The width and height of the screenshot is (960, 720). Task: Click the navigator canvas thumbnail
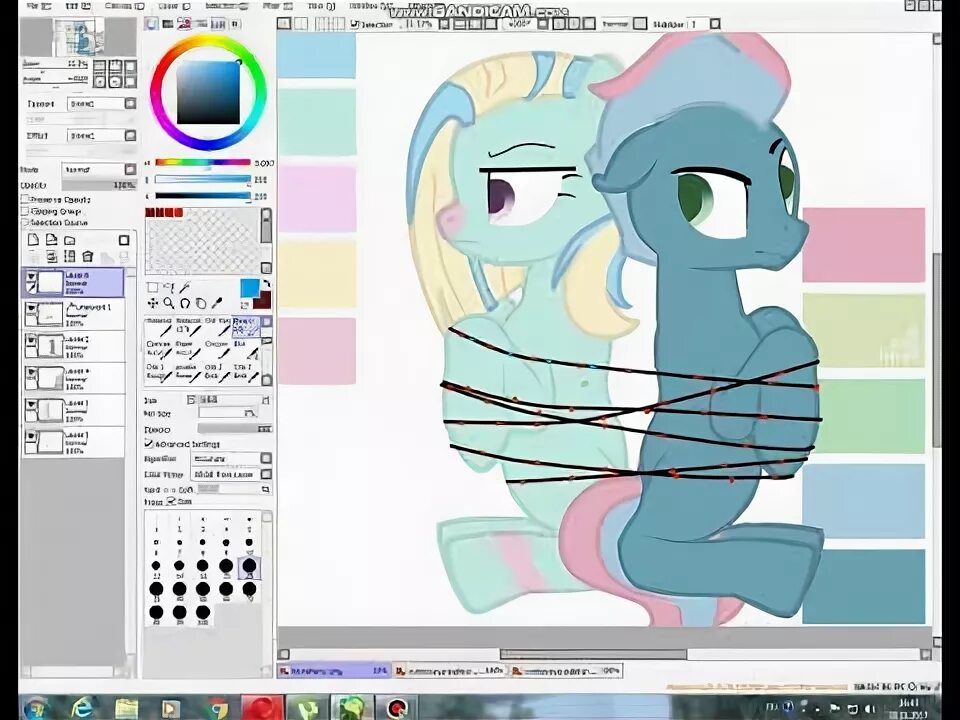coord(78,37)
